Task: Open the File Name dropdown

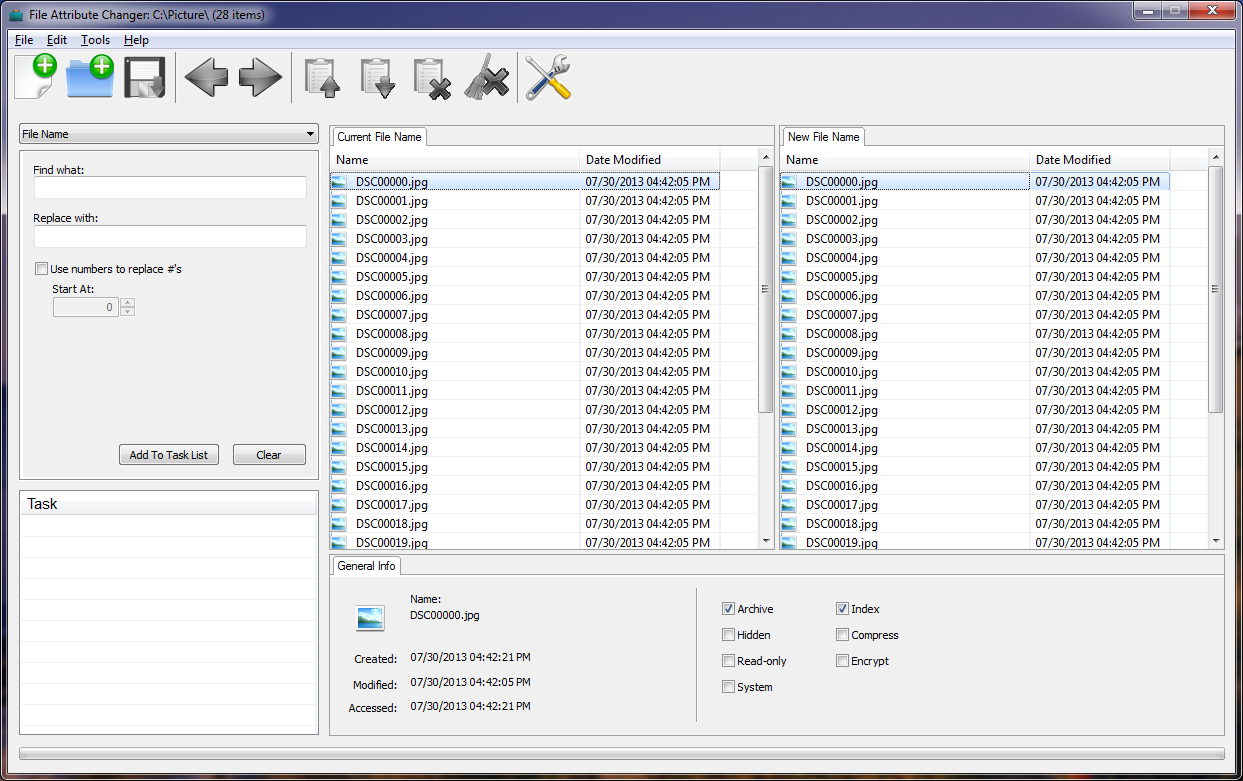Action: pyautogui.click(x=168, y=134)
